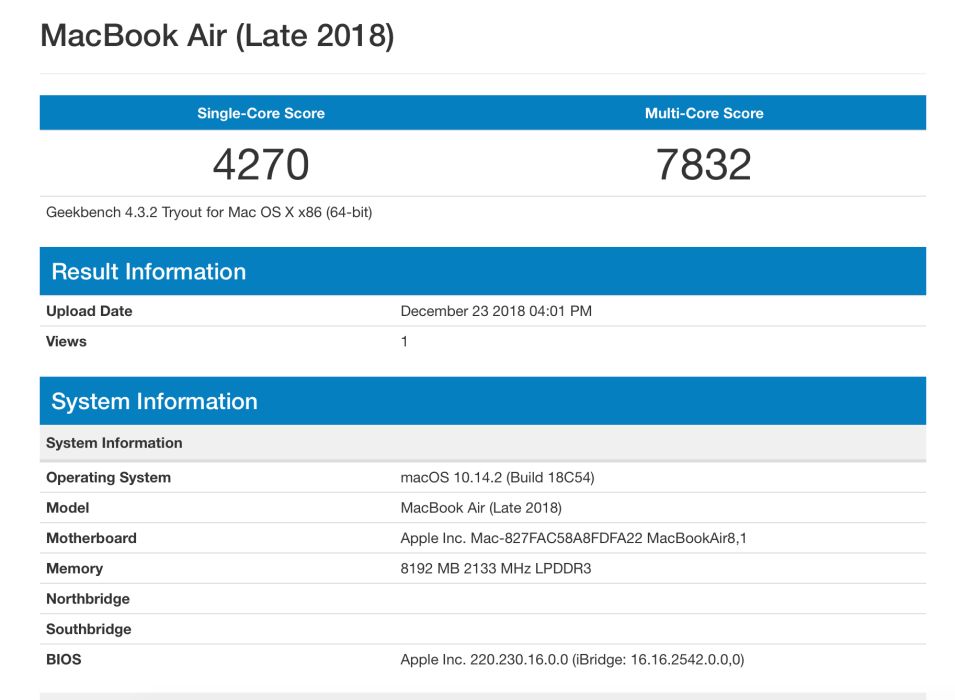Click the MacBook Air (Late 2018) page title
This screenshot has width=955, height=700.
pyautogui.click(x=217, y=36)
